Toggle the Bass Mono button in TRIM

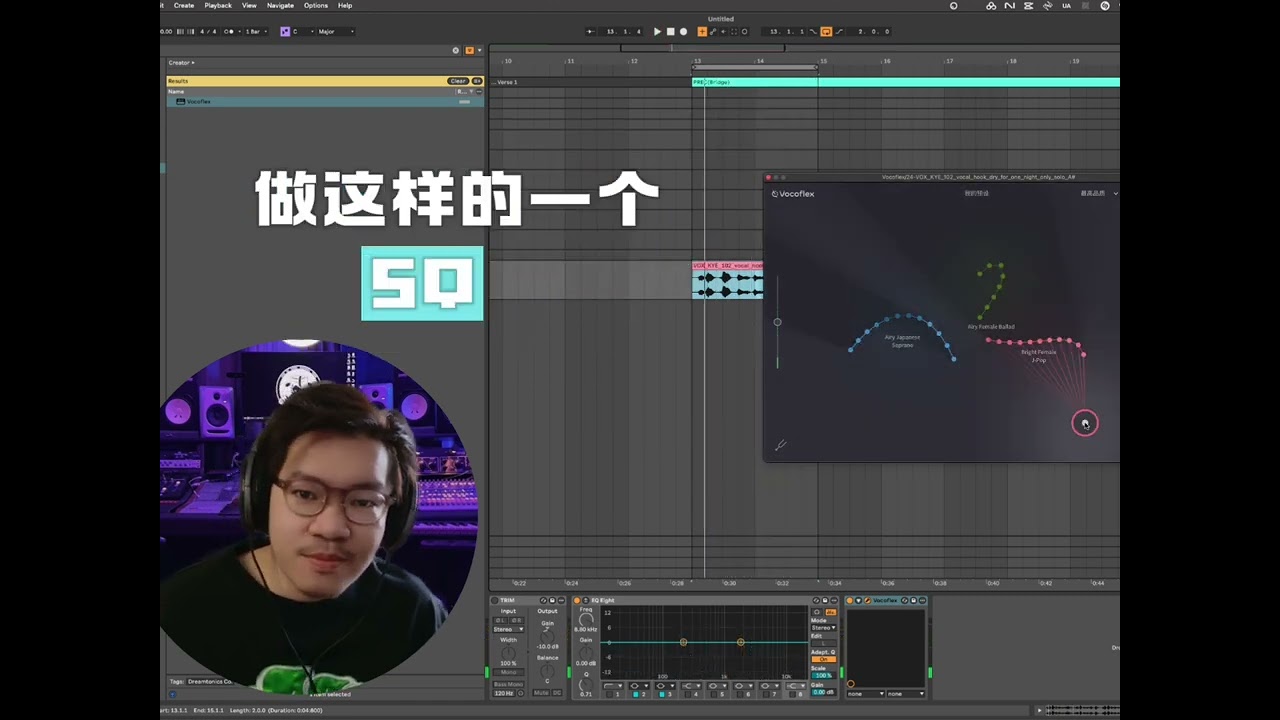(x=508, y=684)
